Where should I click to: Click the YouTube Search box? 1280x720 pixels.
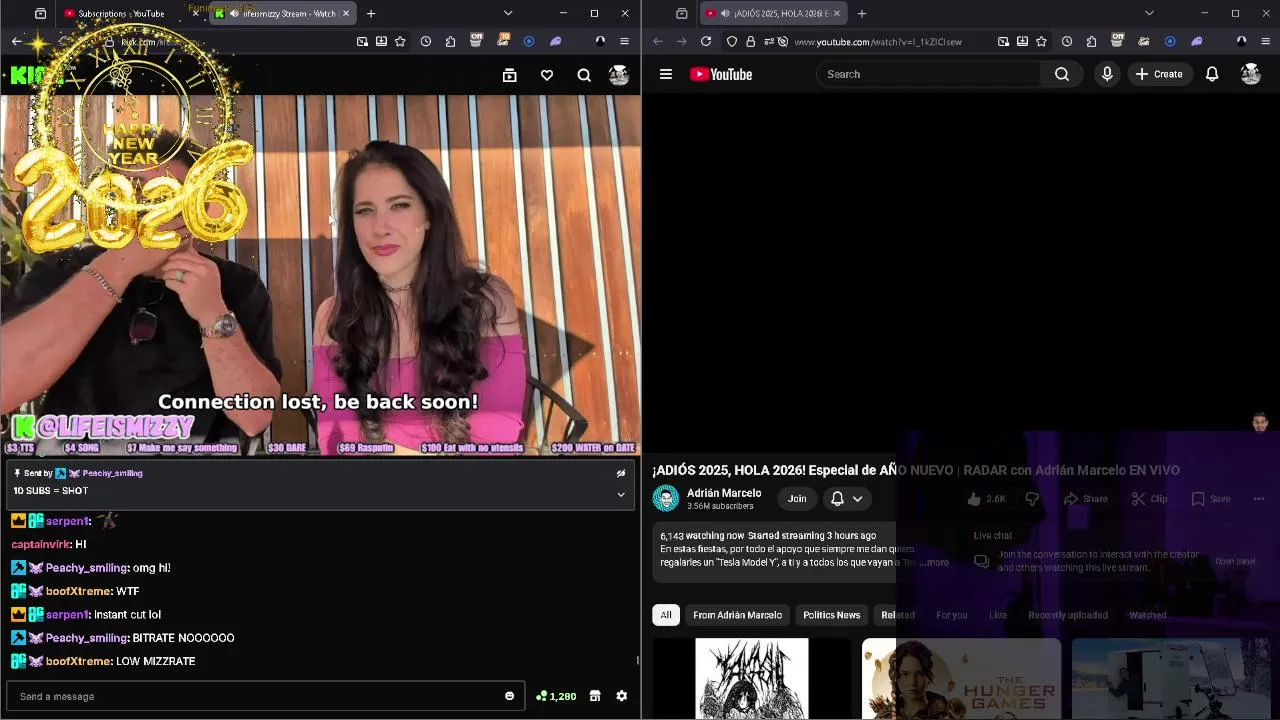pyautogui.click(x=930, y=74)
